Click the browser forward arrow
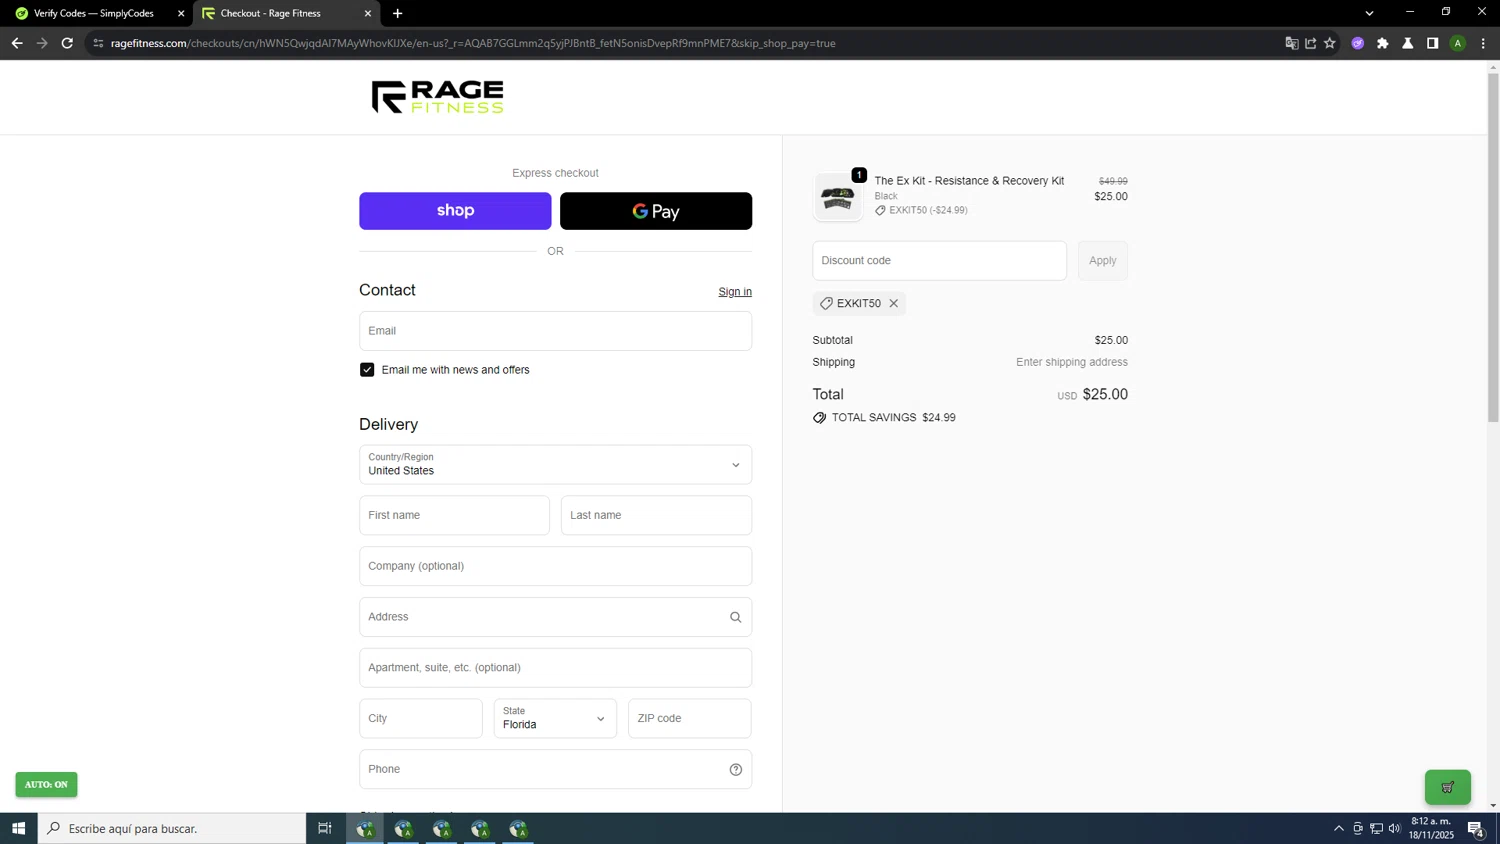 point(42,43)
